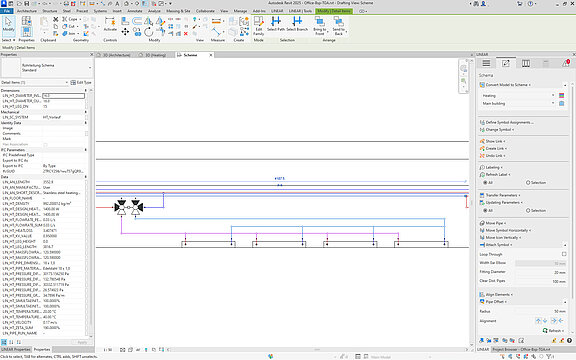Click the diameter input field in Properties

point(64,96)
